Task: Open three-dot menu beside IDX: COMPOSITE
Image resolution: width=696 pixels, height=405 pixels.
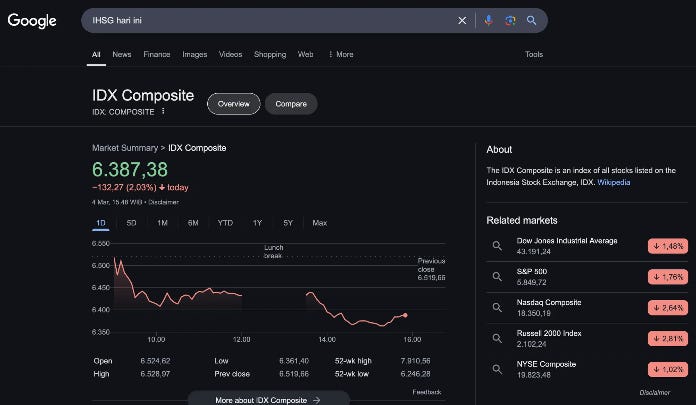Action: tap(163, 111)
